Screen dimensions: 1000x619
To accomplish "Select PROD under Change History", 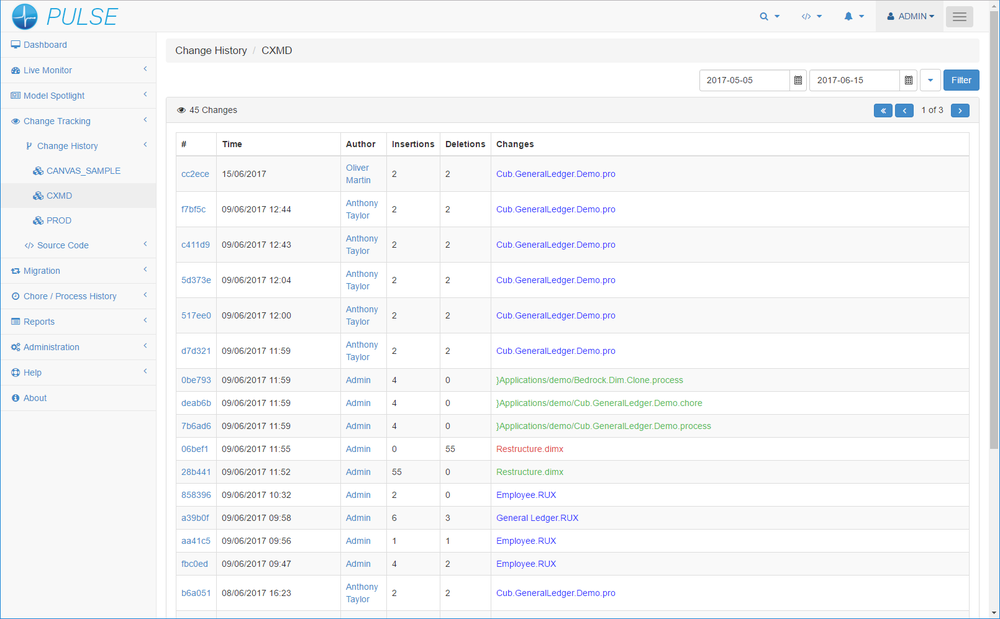I will (x=59, y=220).
